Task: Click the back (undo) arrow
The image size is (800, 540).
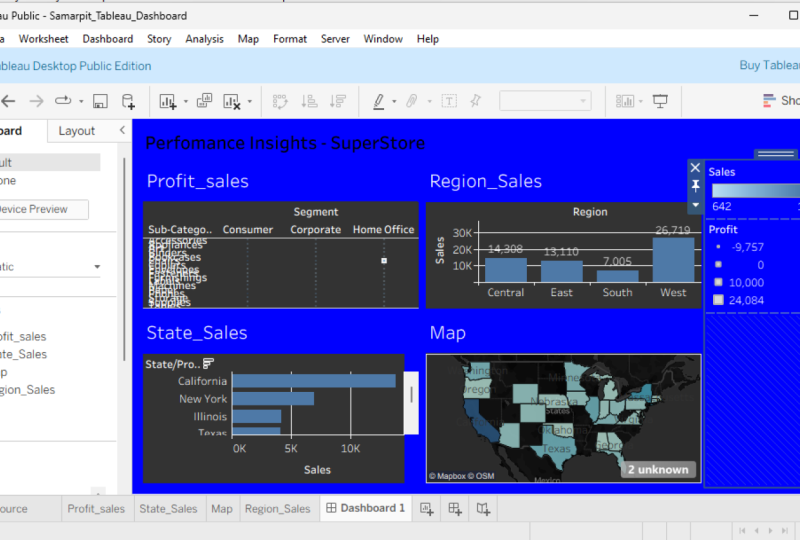Action: 8,101
